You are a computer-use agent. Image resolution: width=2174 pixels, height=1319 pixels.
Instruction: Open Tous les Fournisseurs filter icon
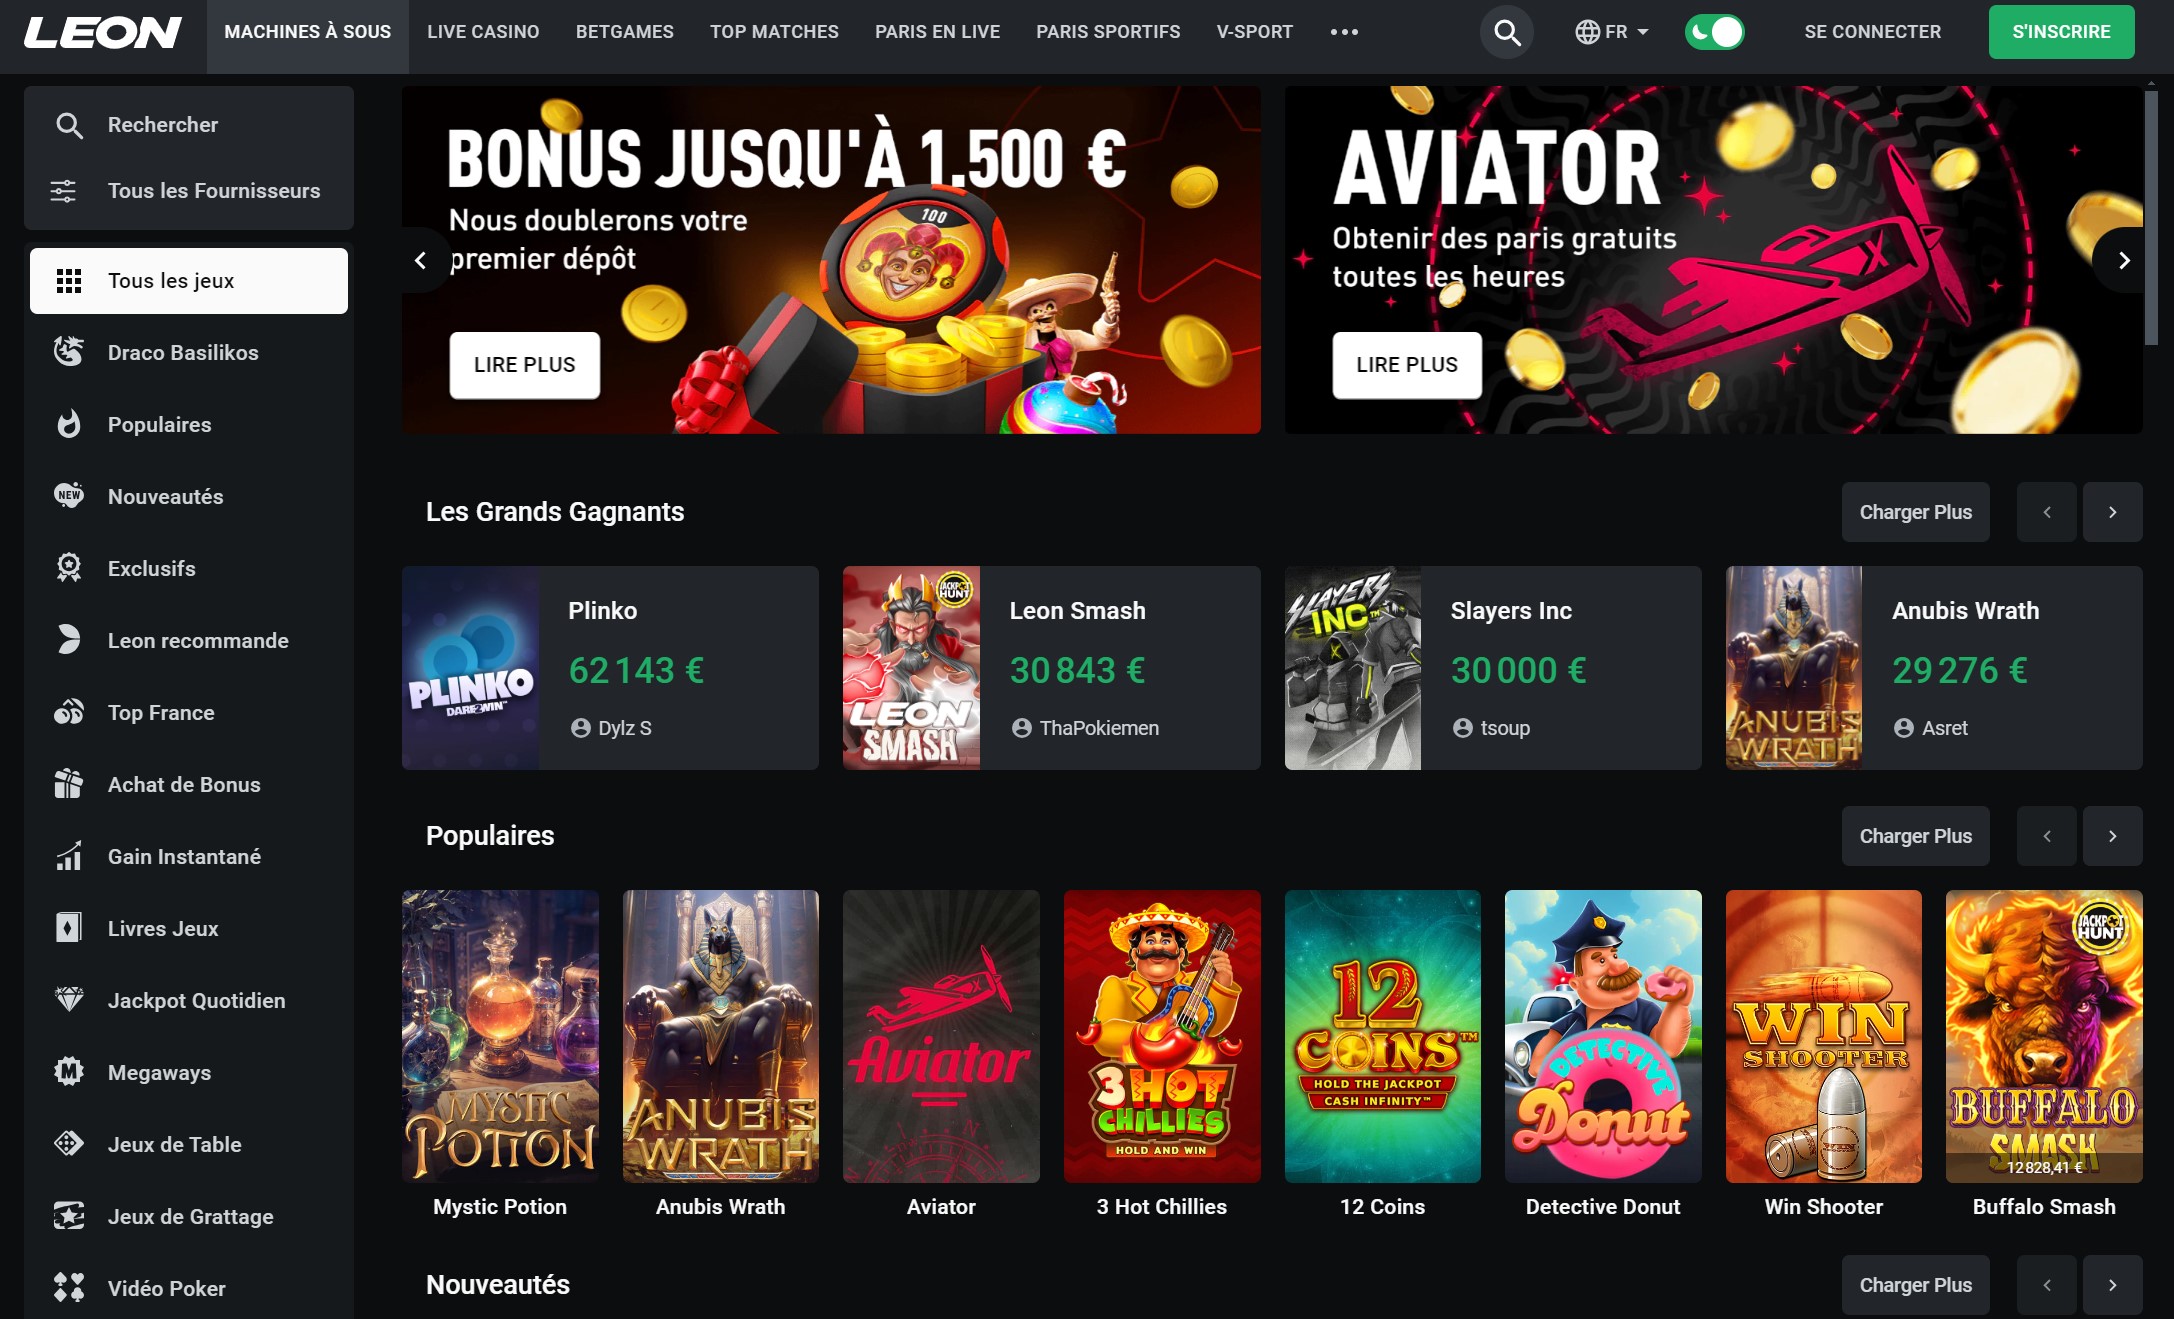64,190
